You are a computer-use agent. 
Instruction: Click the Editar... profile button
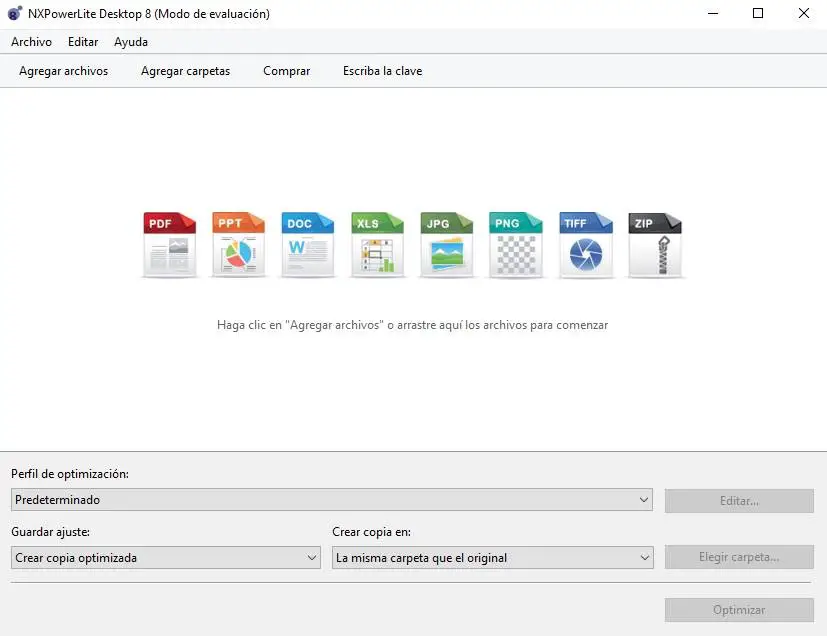tap(739, 500)
